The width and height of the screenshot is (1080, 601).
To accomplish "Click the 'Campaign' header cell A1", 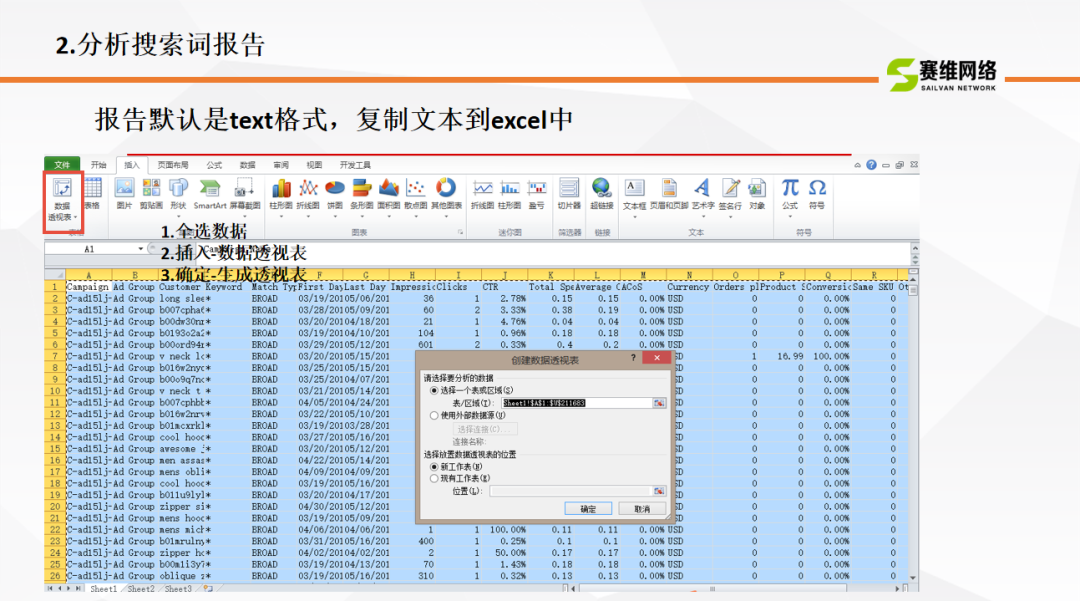I will [88, 287].
